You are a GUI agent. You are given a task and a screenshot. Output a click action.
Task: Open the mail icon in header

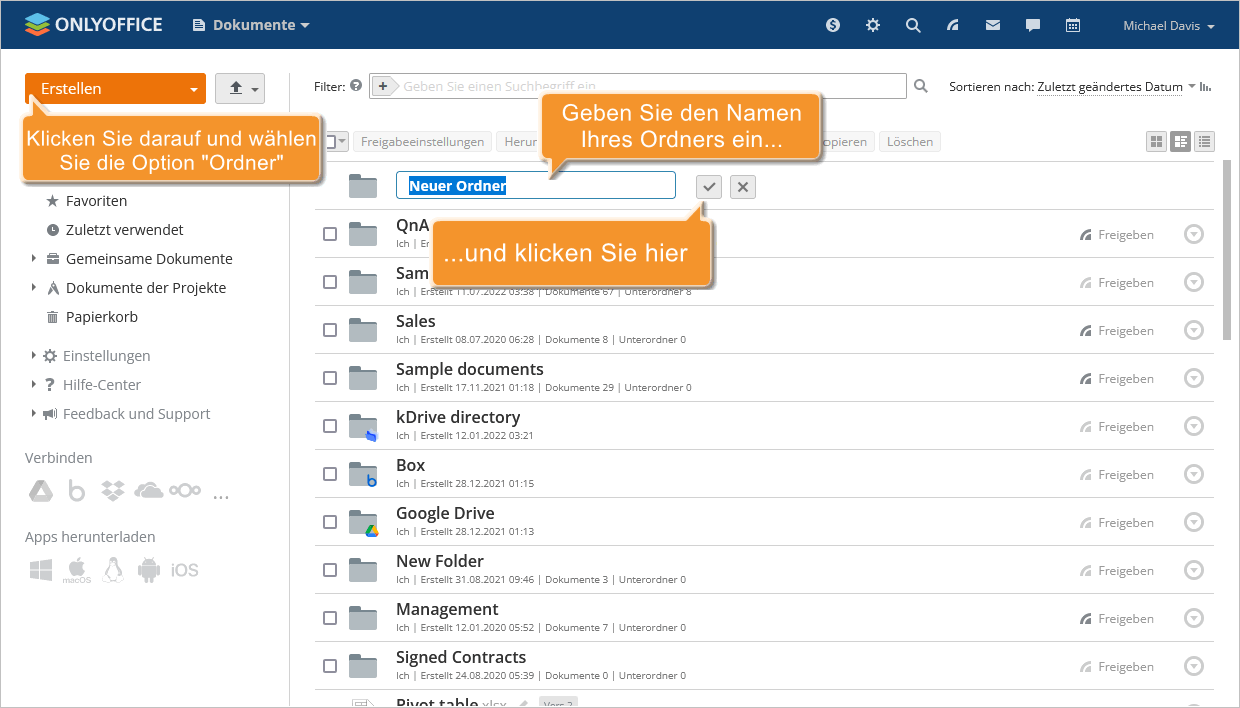(x=993, y=25)
